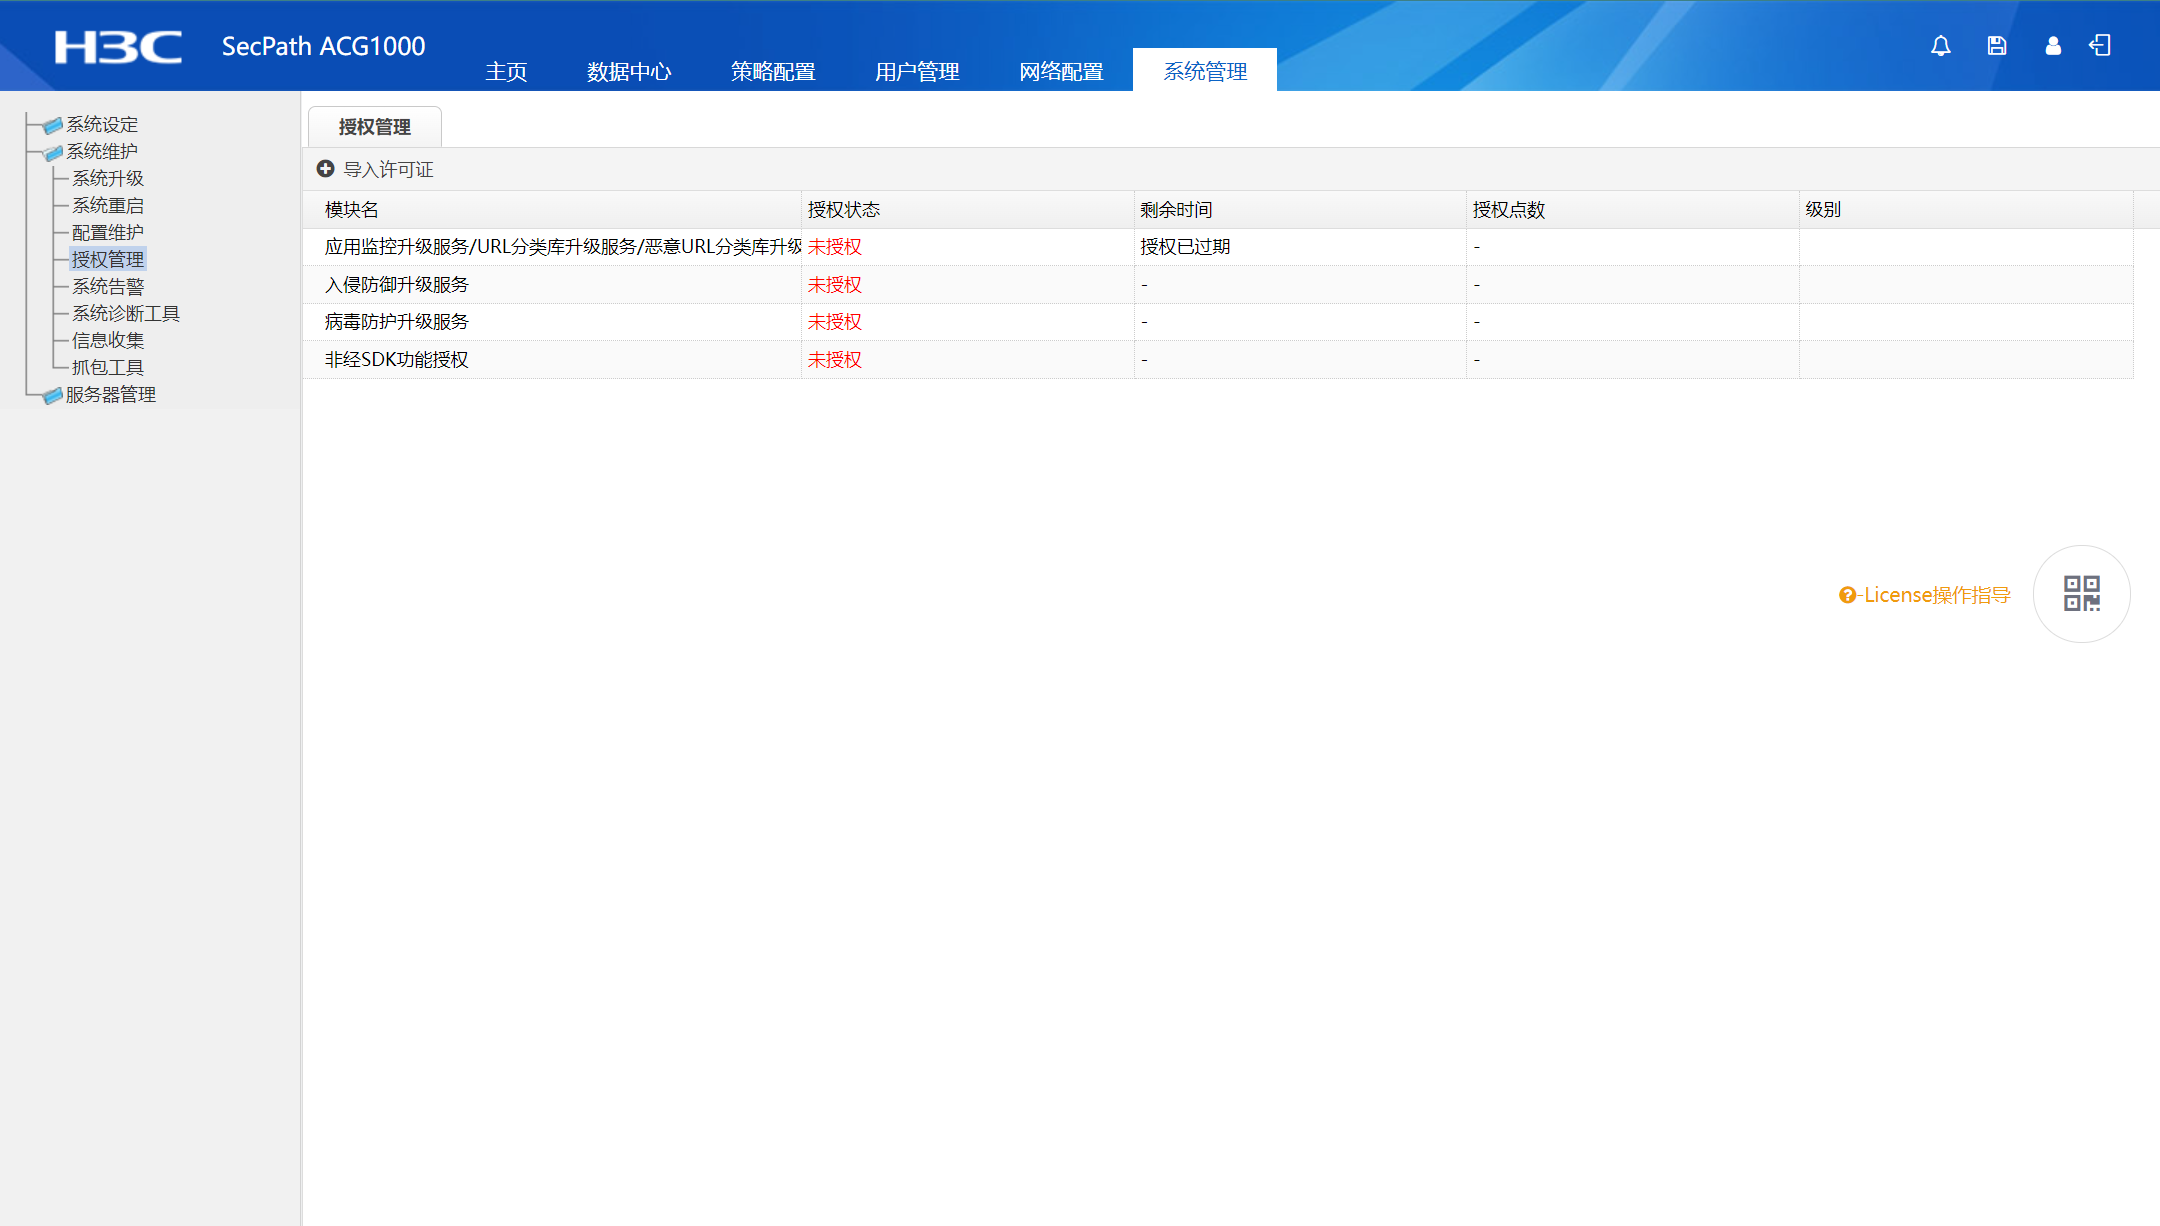Go to the 网络配置 tab
2160x1226 pixels.
click(x=1060, y=72)
